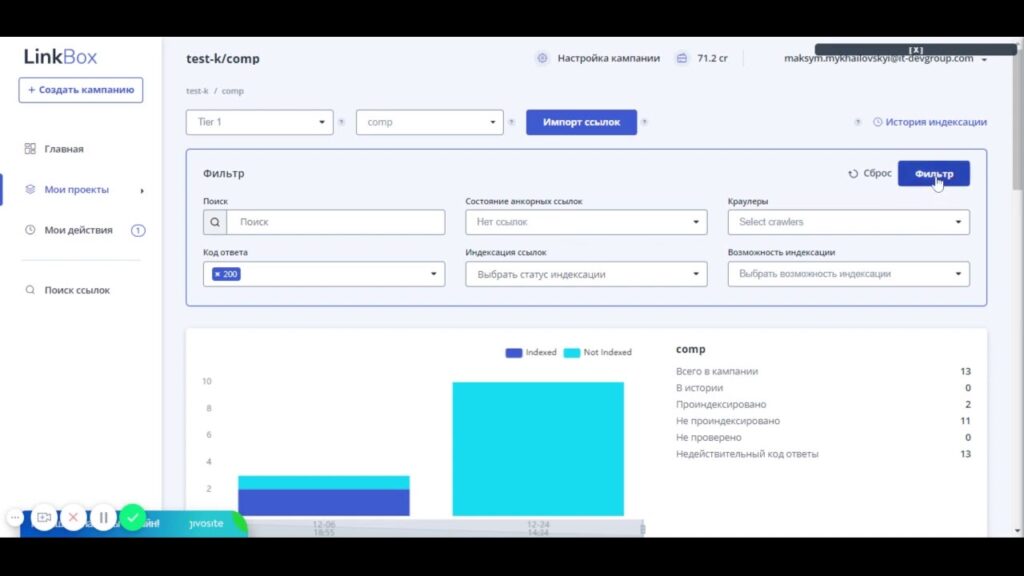Image resolution: width=1024 pixels, height=576 pixels.
Task: Click the help icon after Импорт ссылок
Action: tap(644, 122)
